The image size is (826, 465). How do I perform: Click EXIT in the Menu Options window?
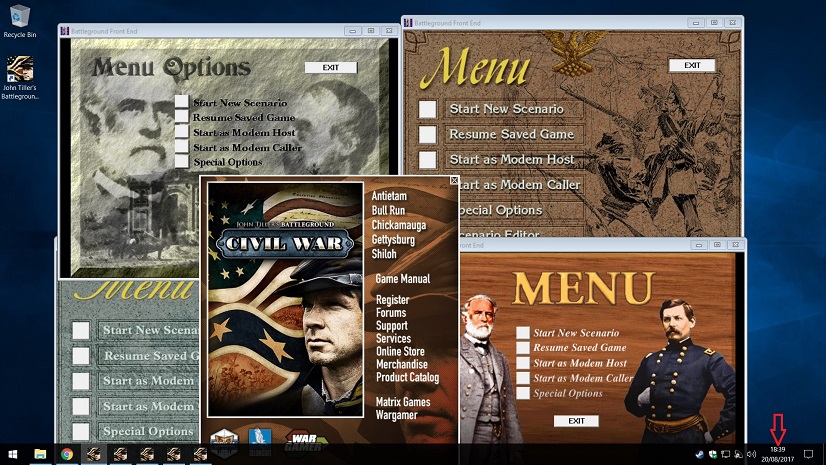[x=331, y=67]
